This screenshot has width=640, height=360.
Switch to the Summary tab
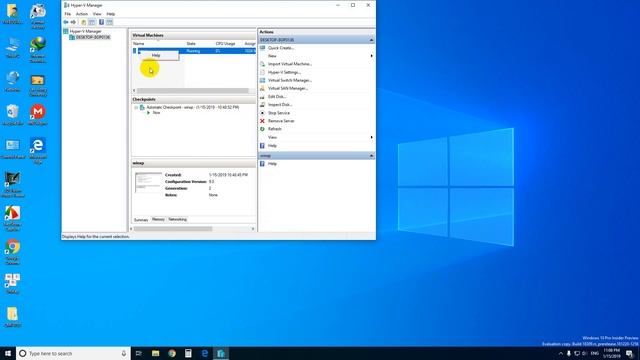(x=141, y=220)
